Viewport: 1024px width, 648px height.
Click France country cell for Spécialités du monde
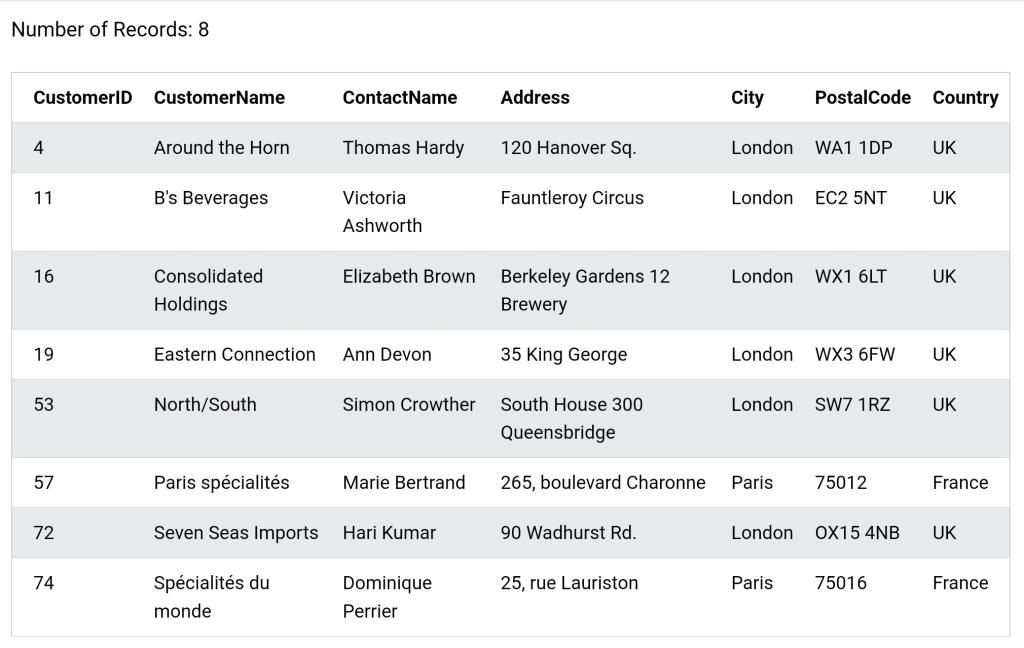tap(960, 583)
